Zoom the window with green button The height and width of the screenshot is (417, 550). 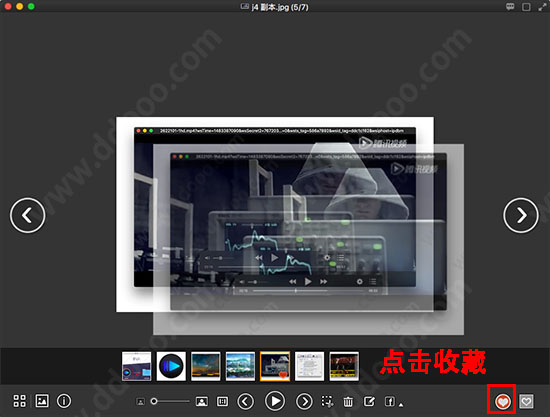pyautogui.click(x=31, y=6)
